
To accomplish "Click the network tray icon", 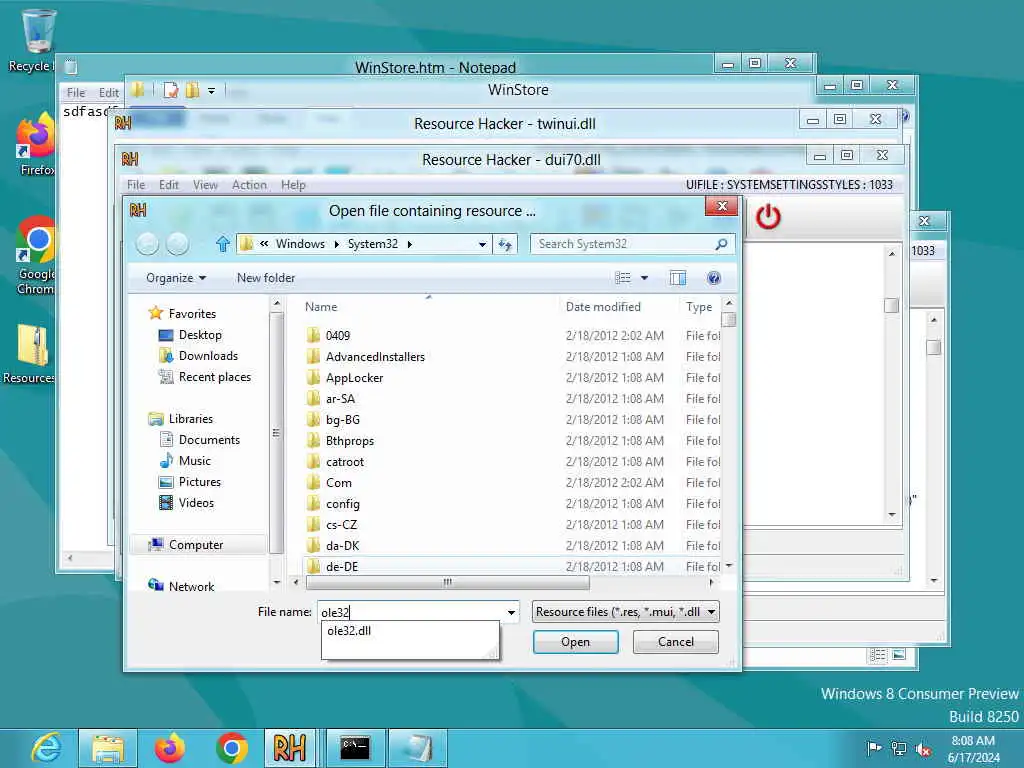I will (x=899, y=748).
